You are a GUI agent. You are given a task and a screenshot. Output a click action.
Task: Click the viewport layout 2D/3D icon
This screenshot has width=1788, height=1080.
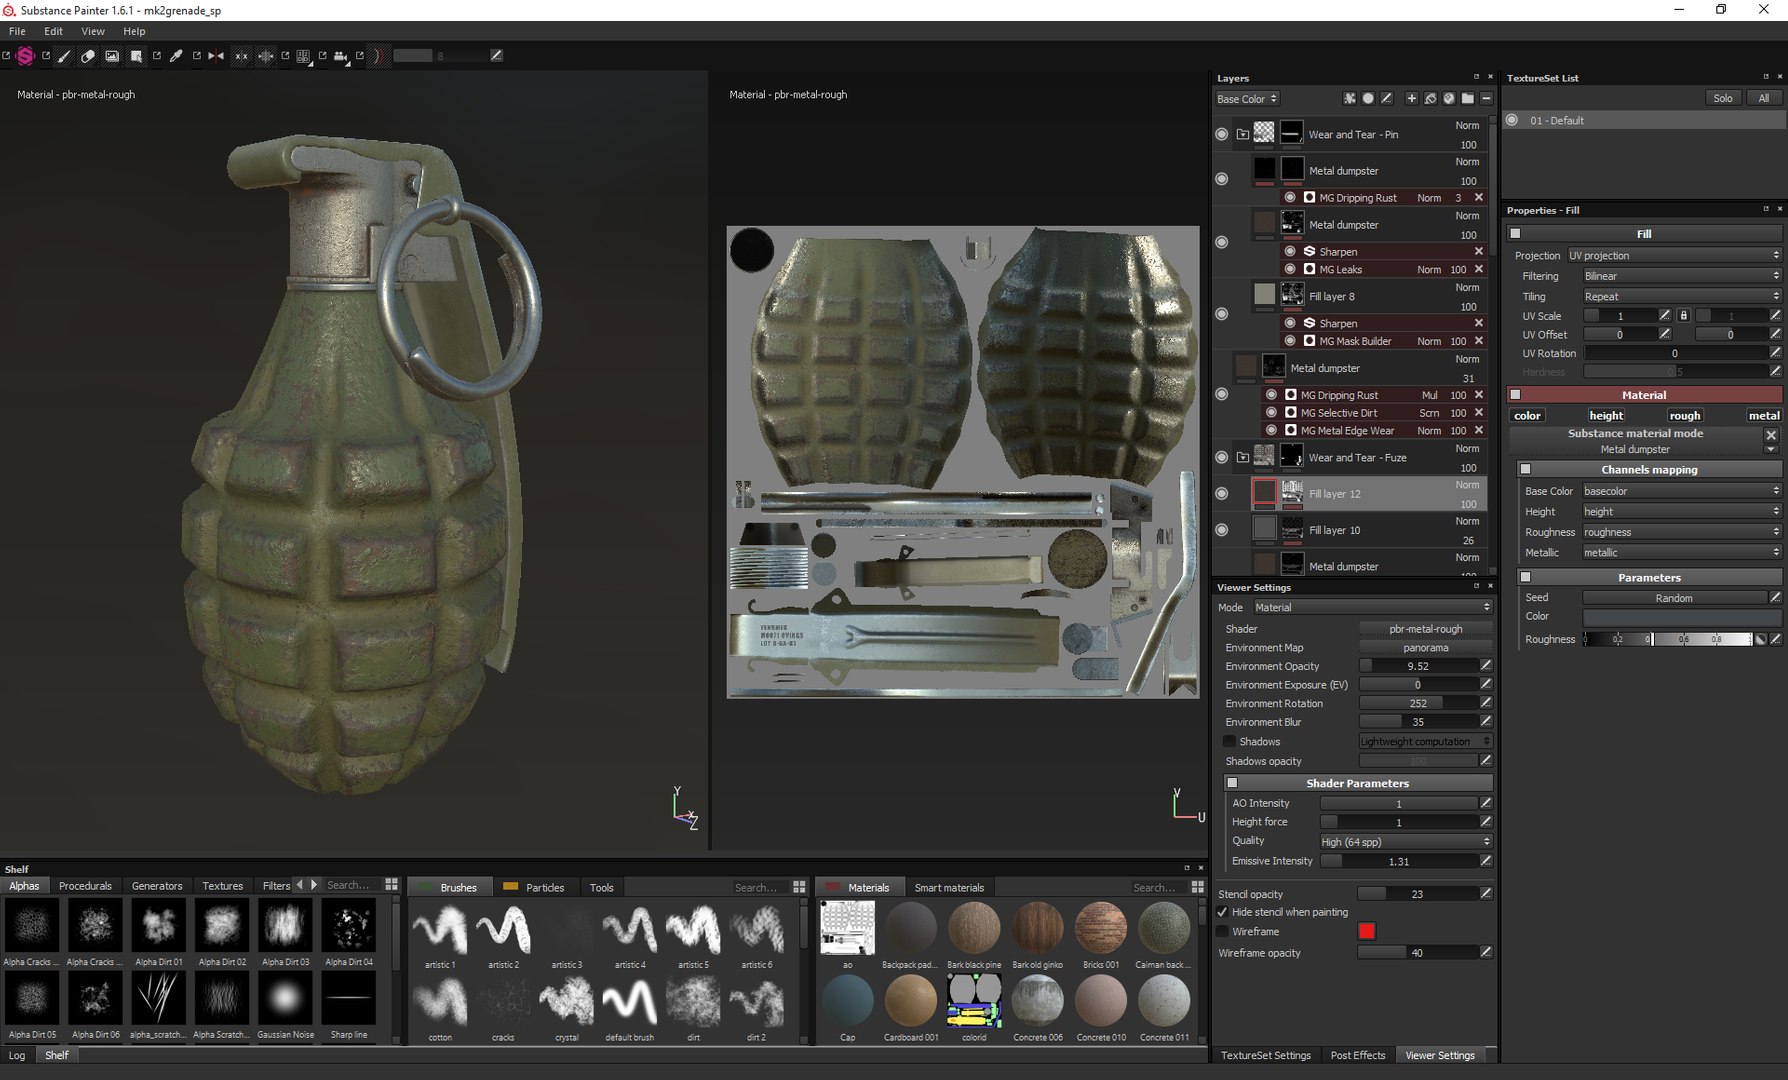click(303, 56)
